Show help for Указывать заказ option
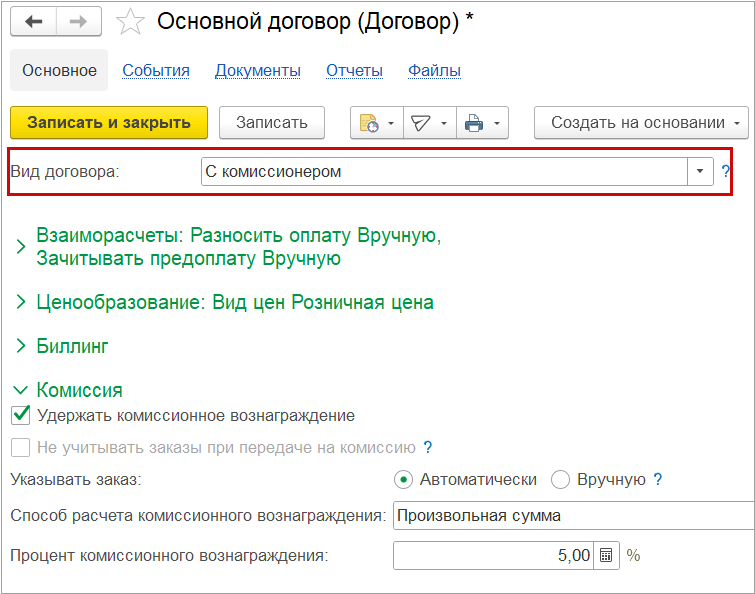Image resolution: width=755 pixels, height=594 pixels. (658, 479)
